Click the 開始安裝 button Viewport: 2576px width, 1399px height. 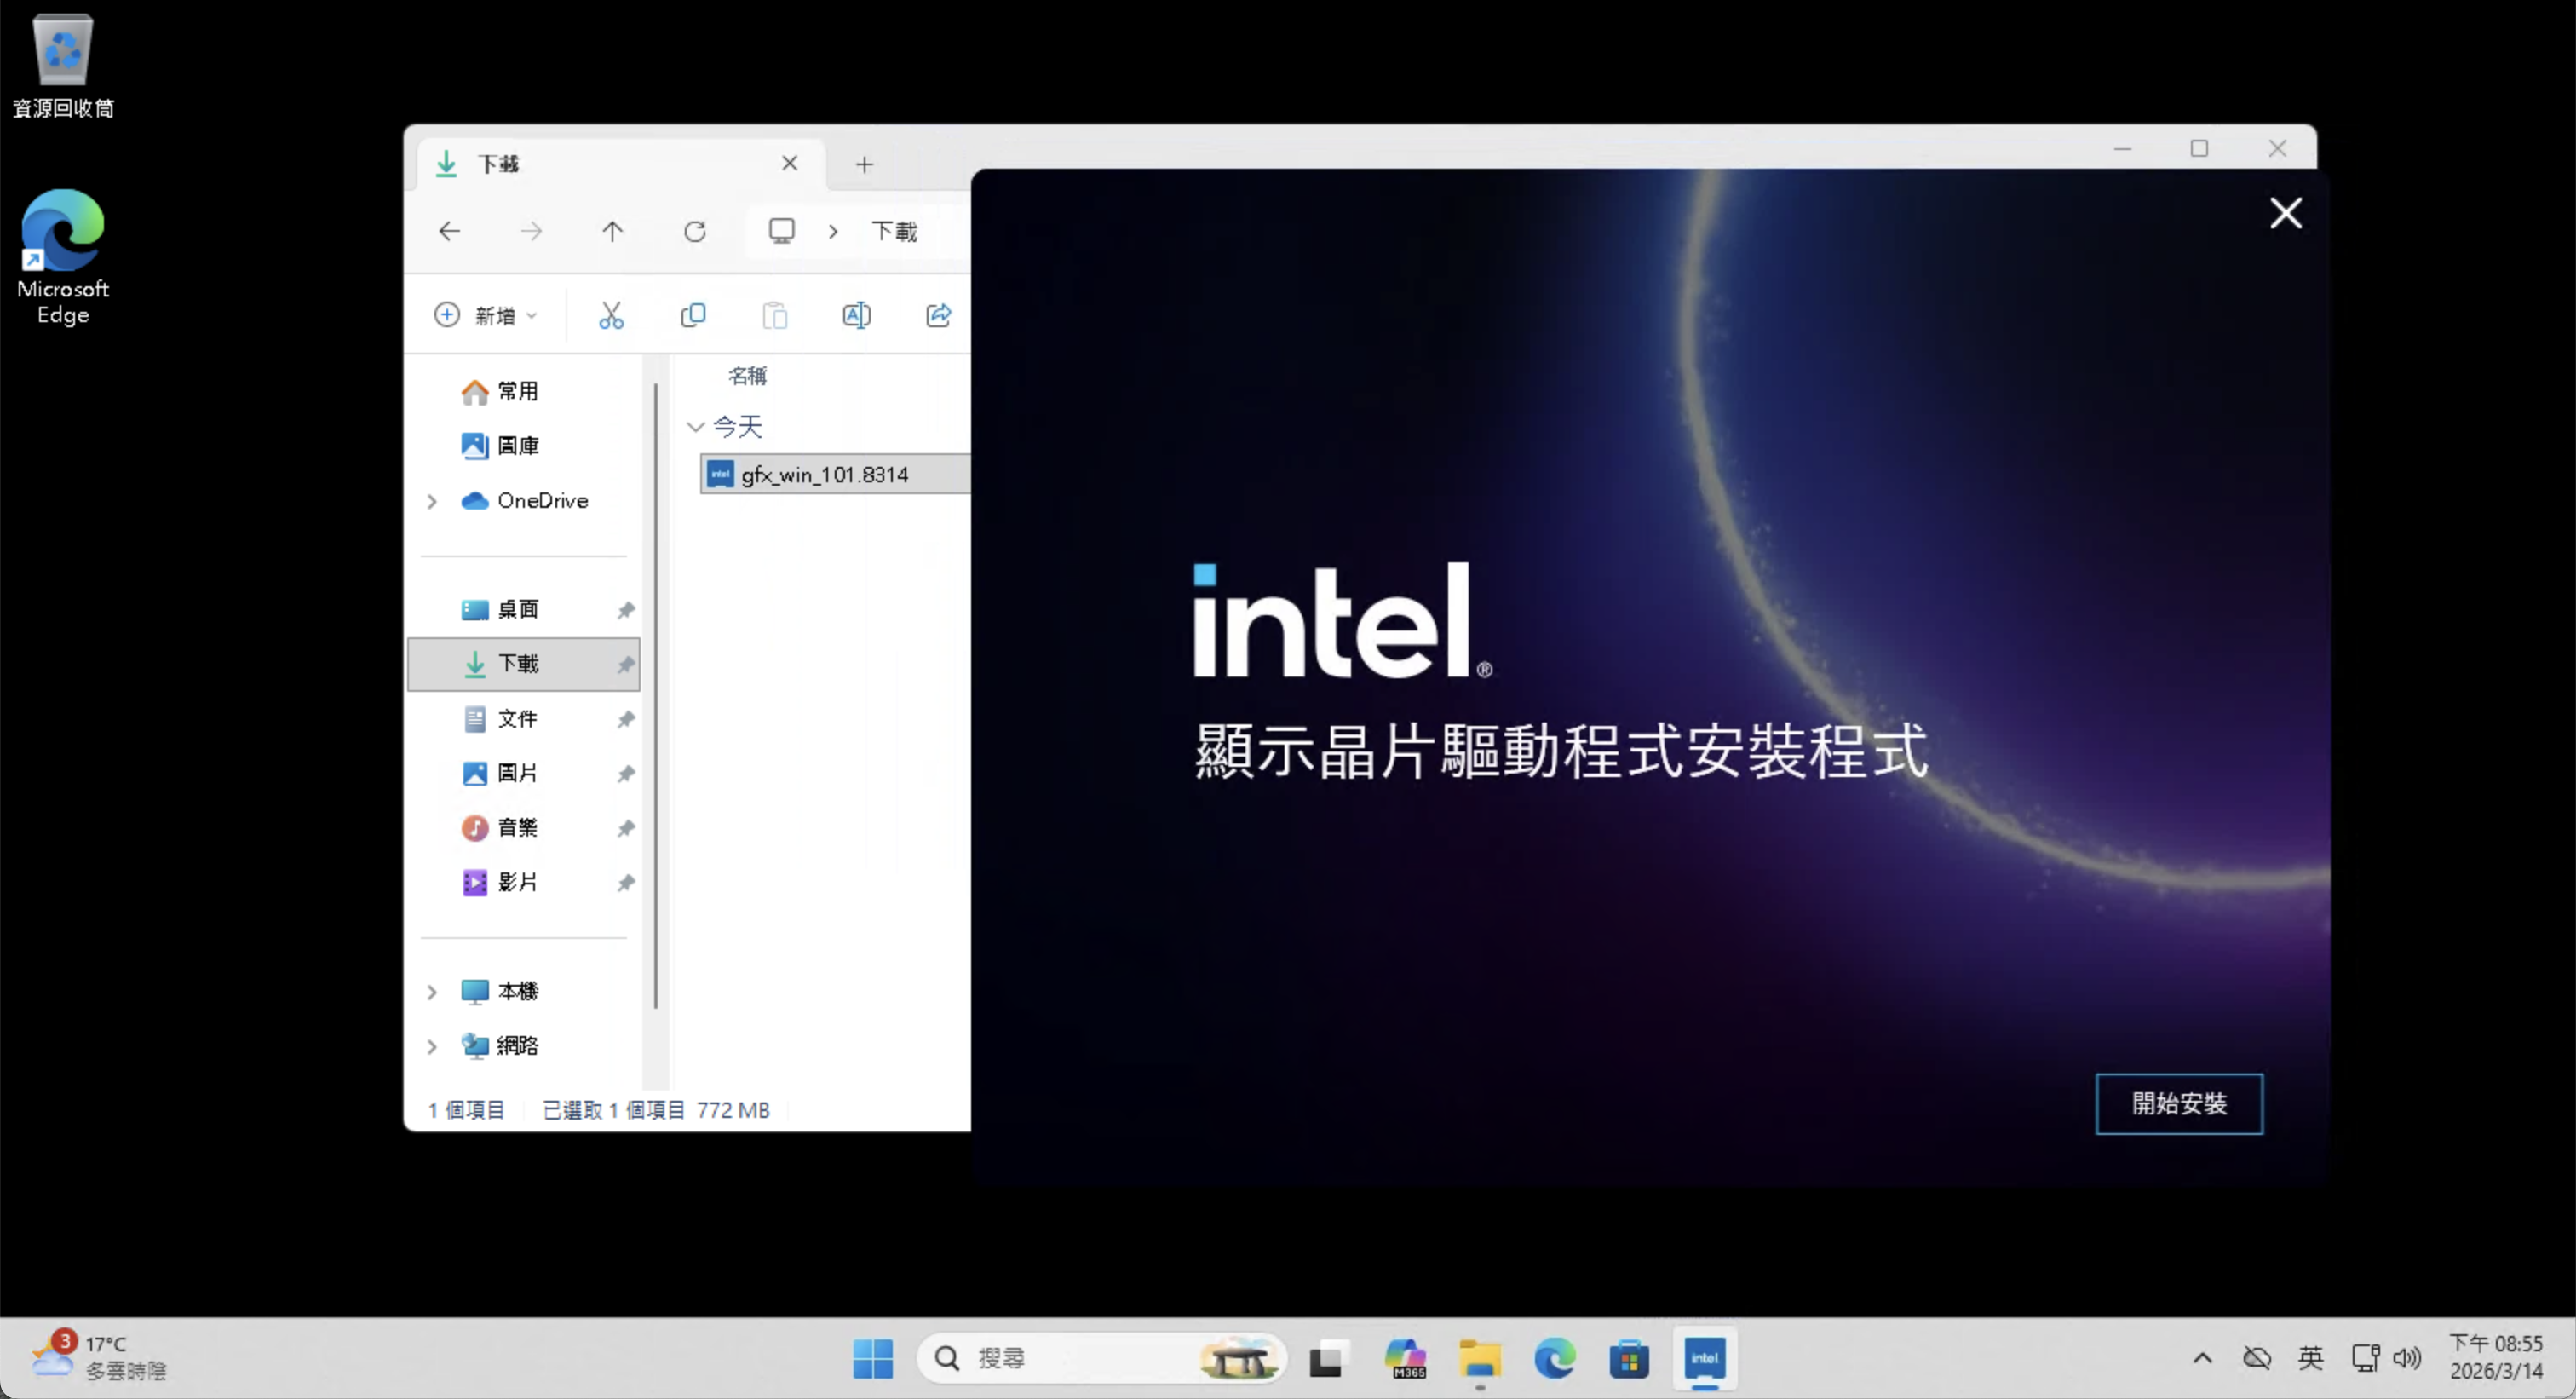(x=2178, y=1103)
